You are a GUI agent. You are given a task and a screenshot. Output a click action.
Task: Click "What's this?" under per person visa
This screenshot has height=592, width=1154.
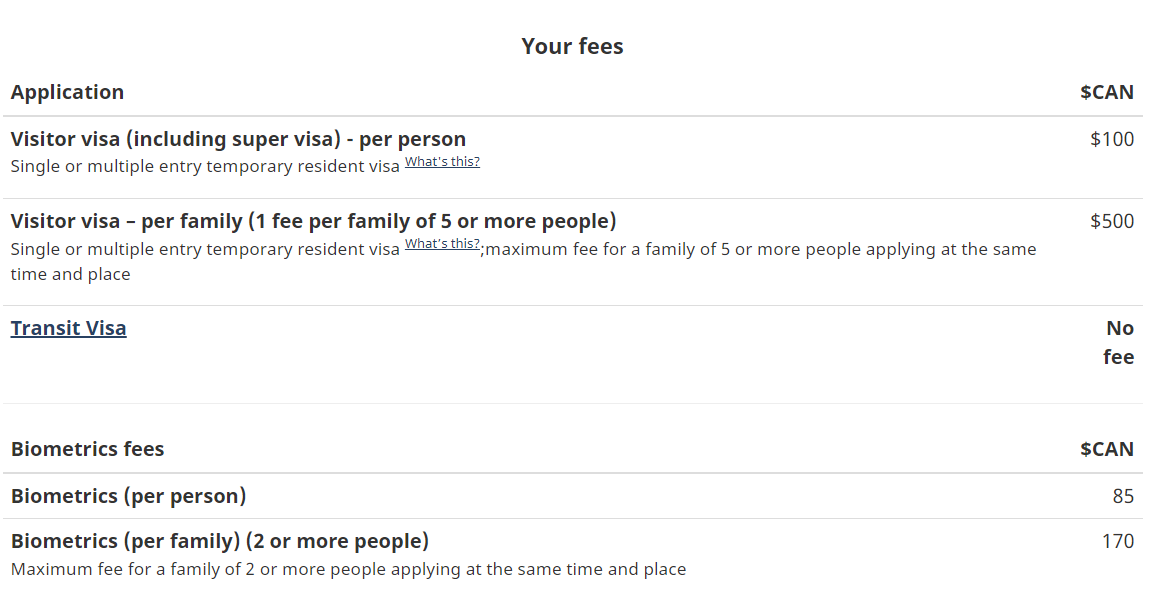pyautogui.click(x=442, y=162)
